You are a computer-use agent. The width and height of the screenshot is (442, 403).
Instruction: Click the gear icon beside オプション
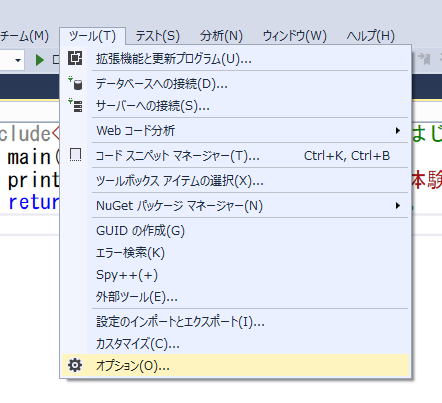point(75,365)
